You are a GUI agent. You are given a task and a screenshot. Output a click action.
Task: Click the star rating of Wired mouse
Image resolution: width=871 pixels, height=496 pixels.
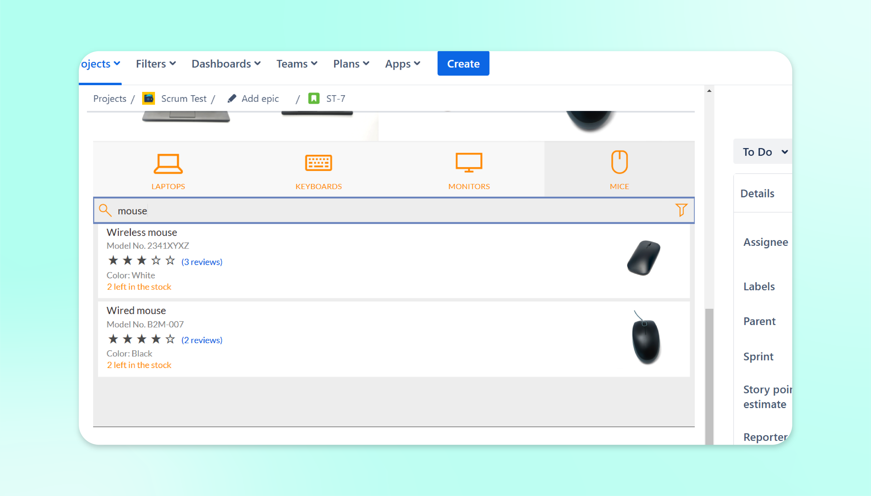[142, 339]
